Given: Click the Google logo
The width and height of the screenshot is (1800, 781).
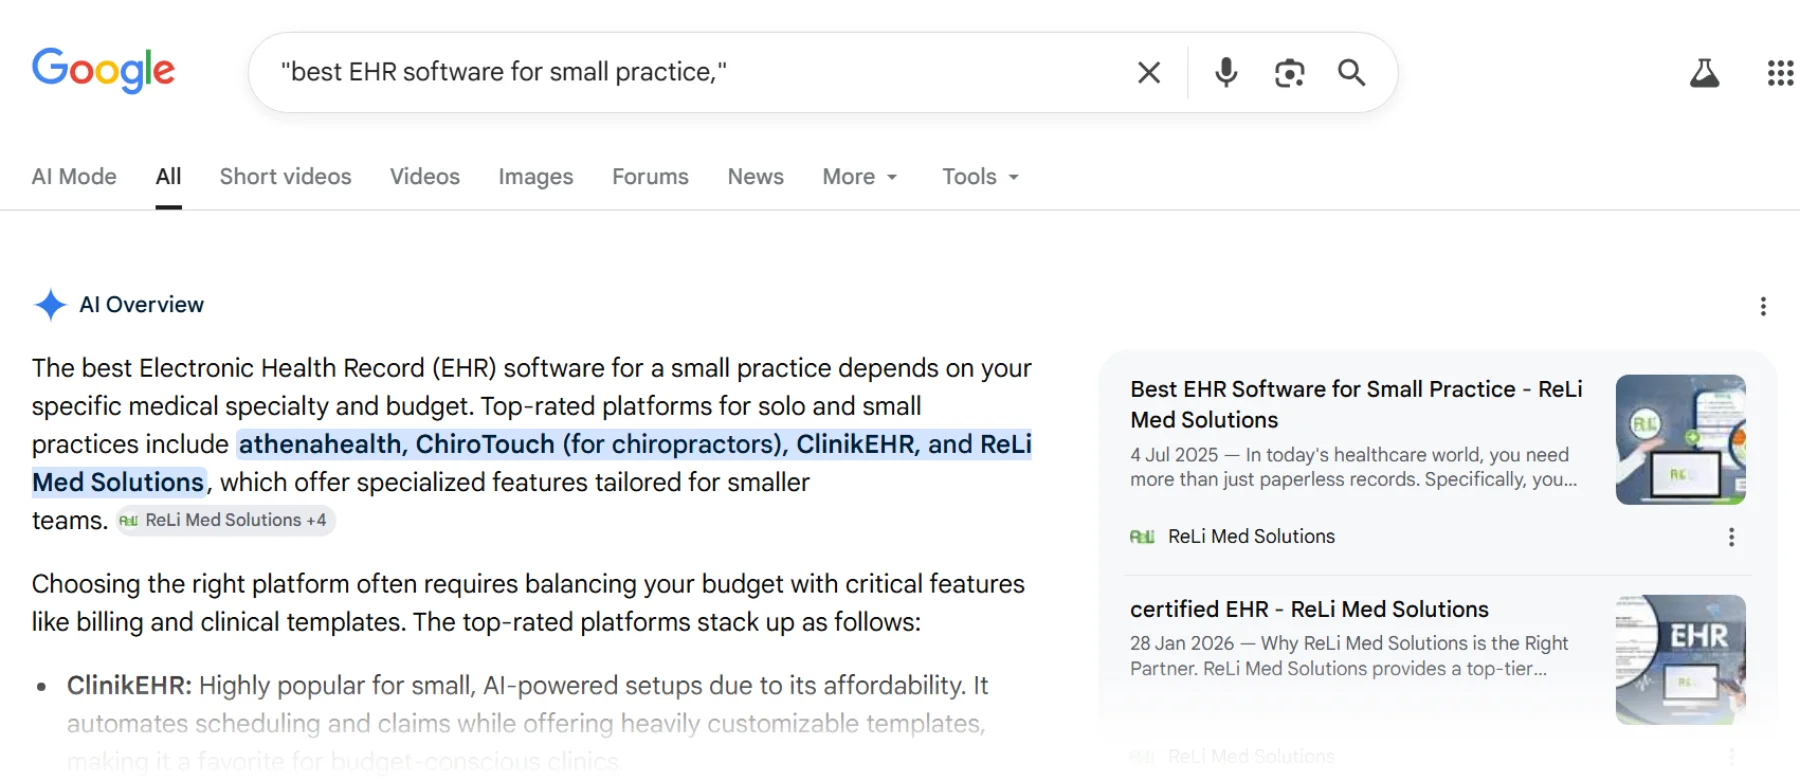Looking at the screenshot, I should (103, 71).
